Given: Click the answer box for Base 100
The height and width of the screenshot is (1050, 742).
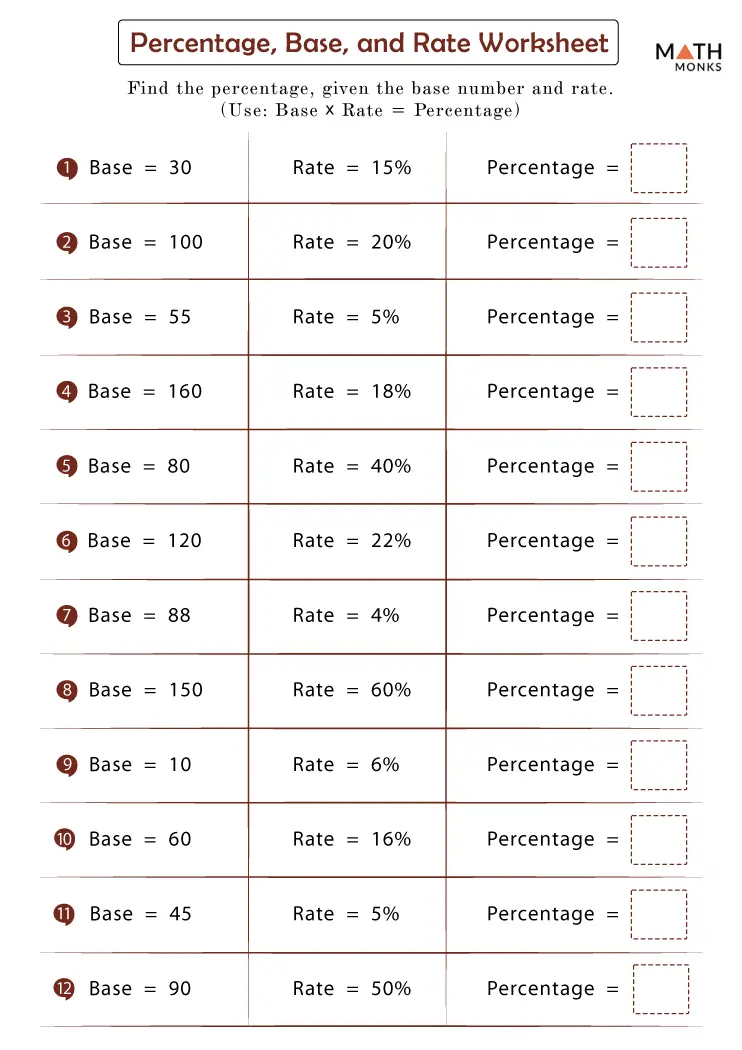Looking at the screenshot, I should pyautogui.click(x=659, y=243).
